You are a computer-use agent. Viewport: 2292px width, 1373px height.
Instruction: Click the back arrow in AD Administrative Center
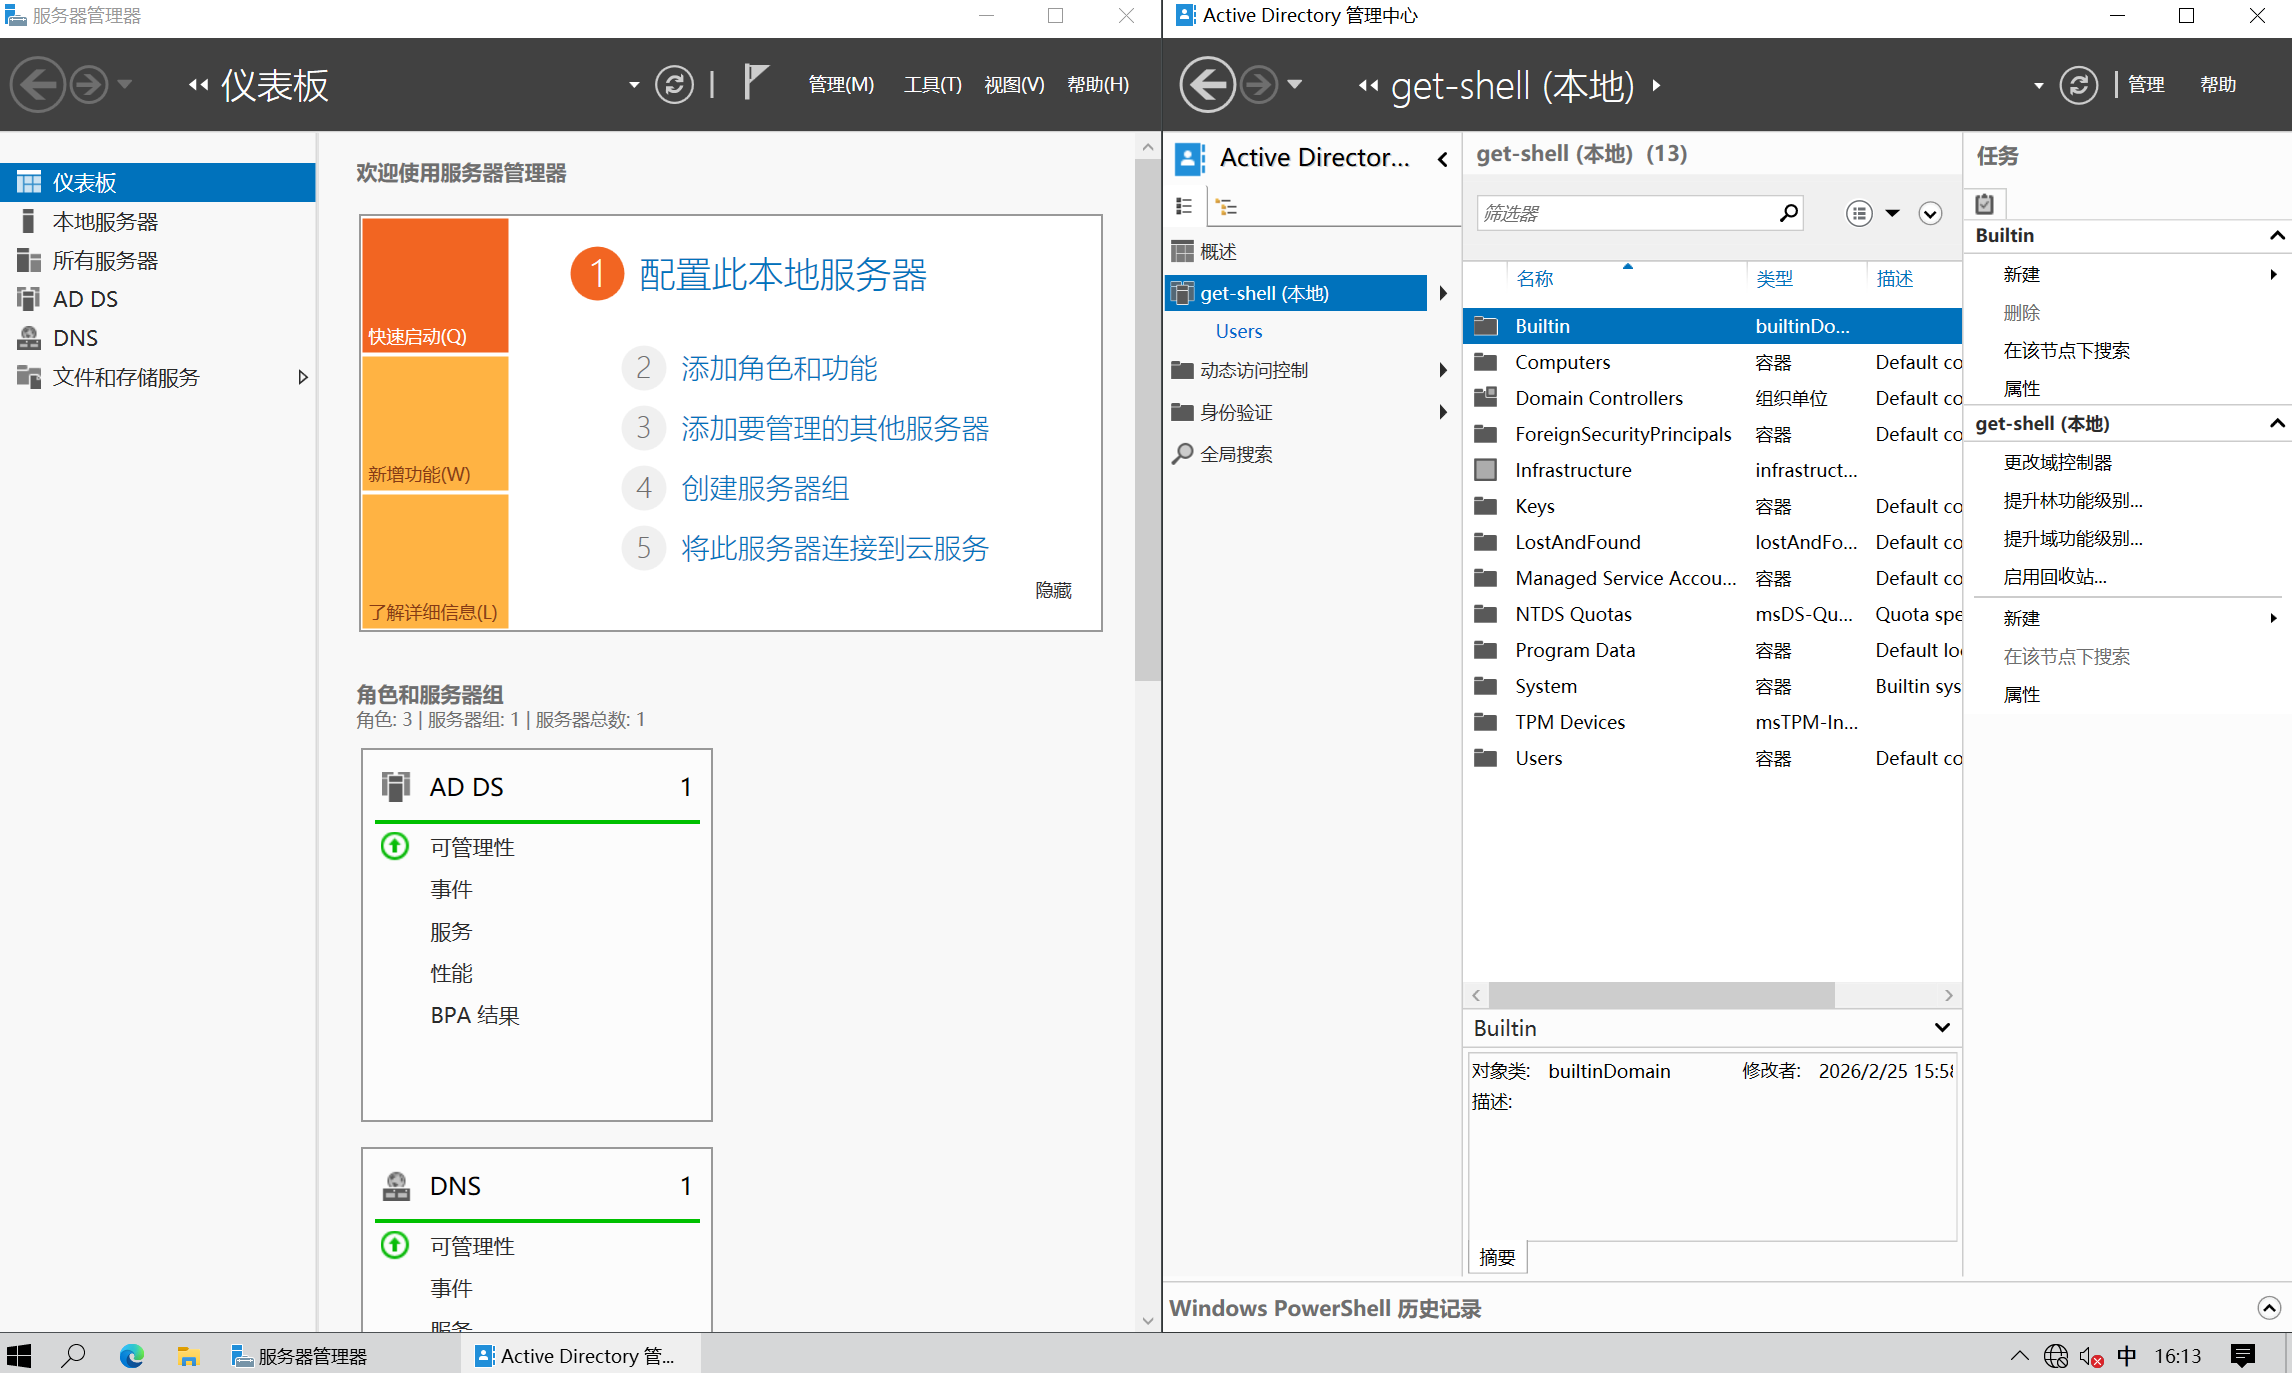pyautogui.click(x=1207, y=85)
